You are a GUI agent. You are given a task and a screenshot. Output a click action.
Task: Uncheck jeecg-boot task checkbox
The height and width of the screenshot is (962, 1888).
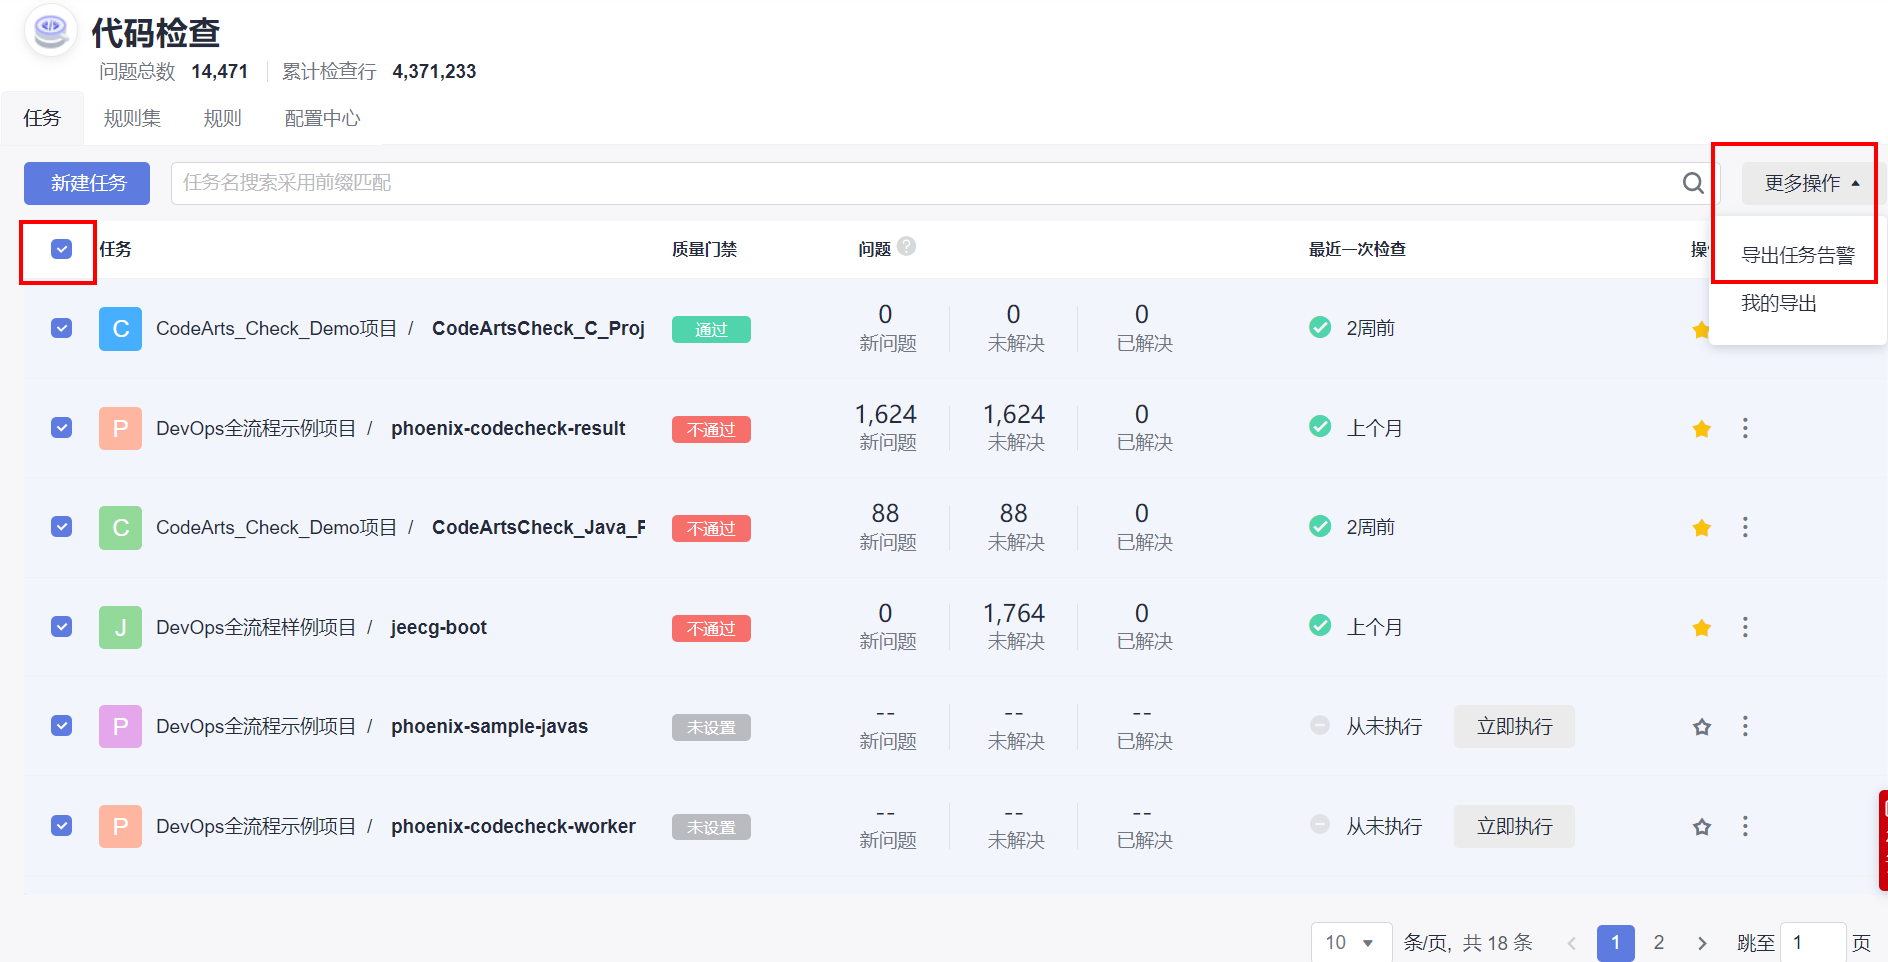[61, 627]
